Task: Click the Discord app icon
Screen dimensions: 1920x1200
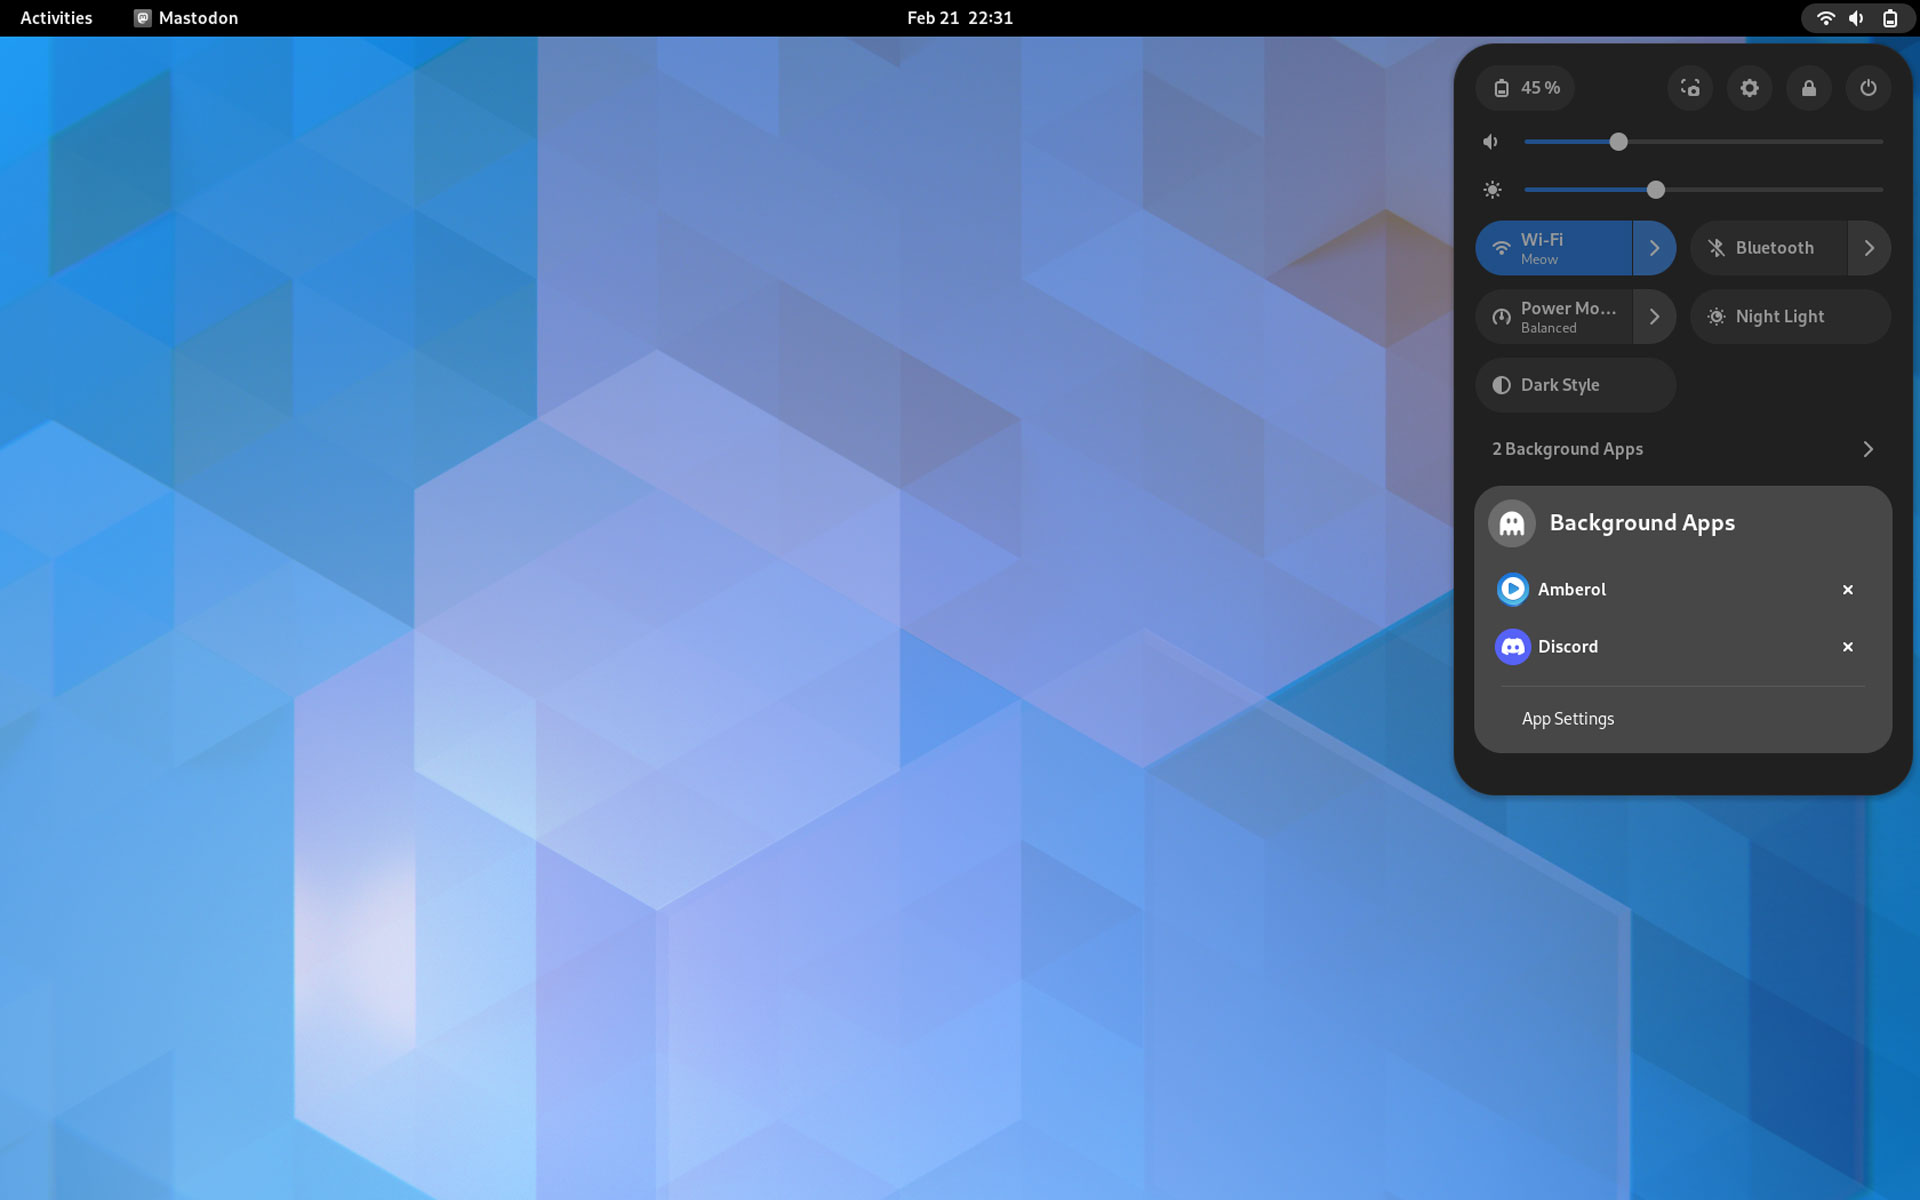Action: 1512,647
